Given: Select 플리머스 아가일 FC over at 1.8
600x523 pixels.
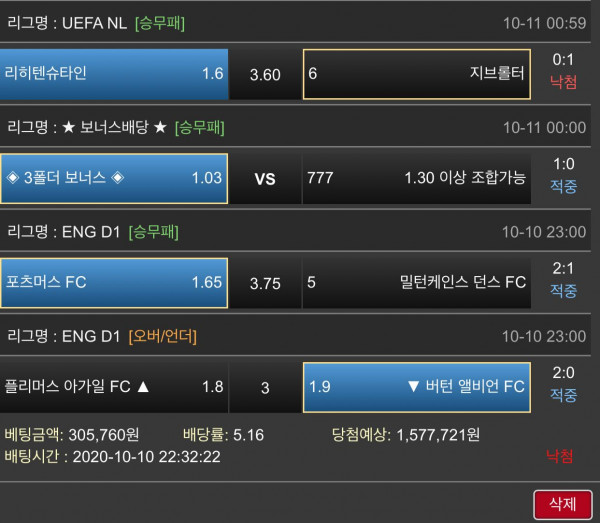Looking at the screenshot, I should click(x=114, y=386).
